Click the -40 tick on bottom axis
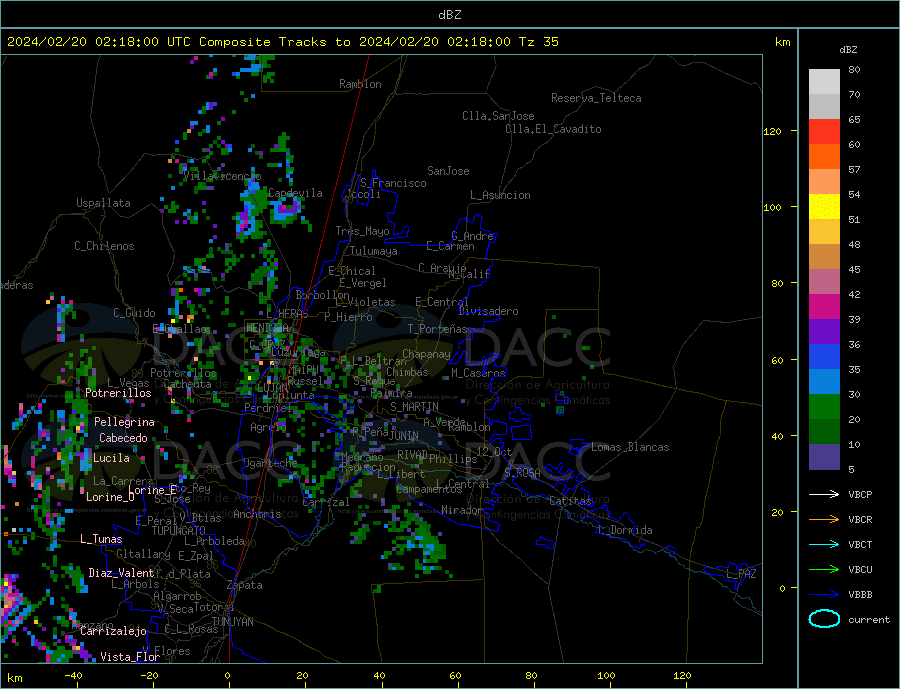Screen dimensions: 900x689 point(73,676)
